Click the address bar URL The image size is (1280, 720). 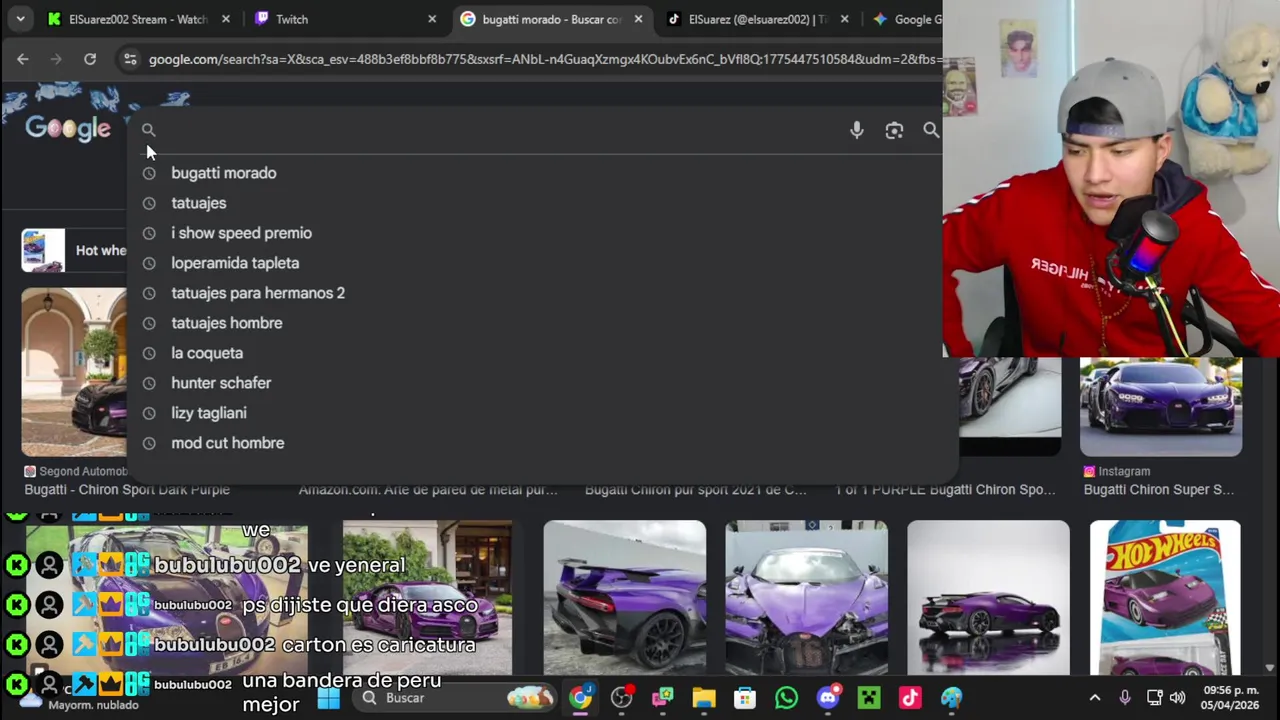pyautogui.click(x=544, y=59)
